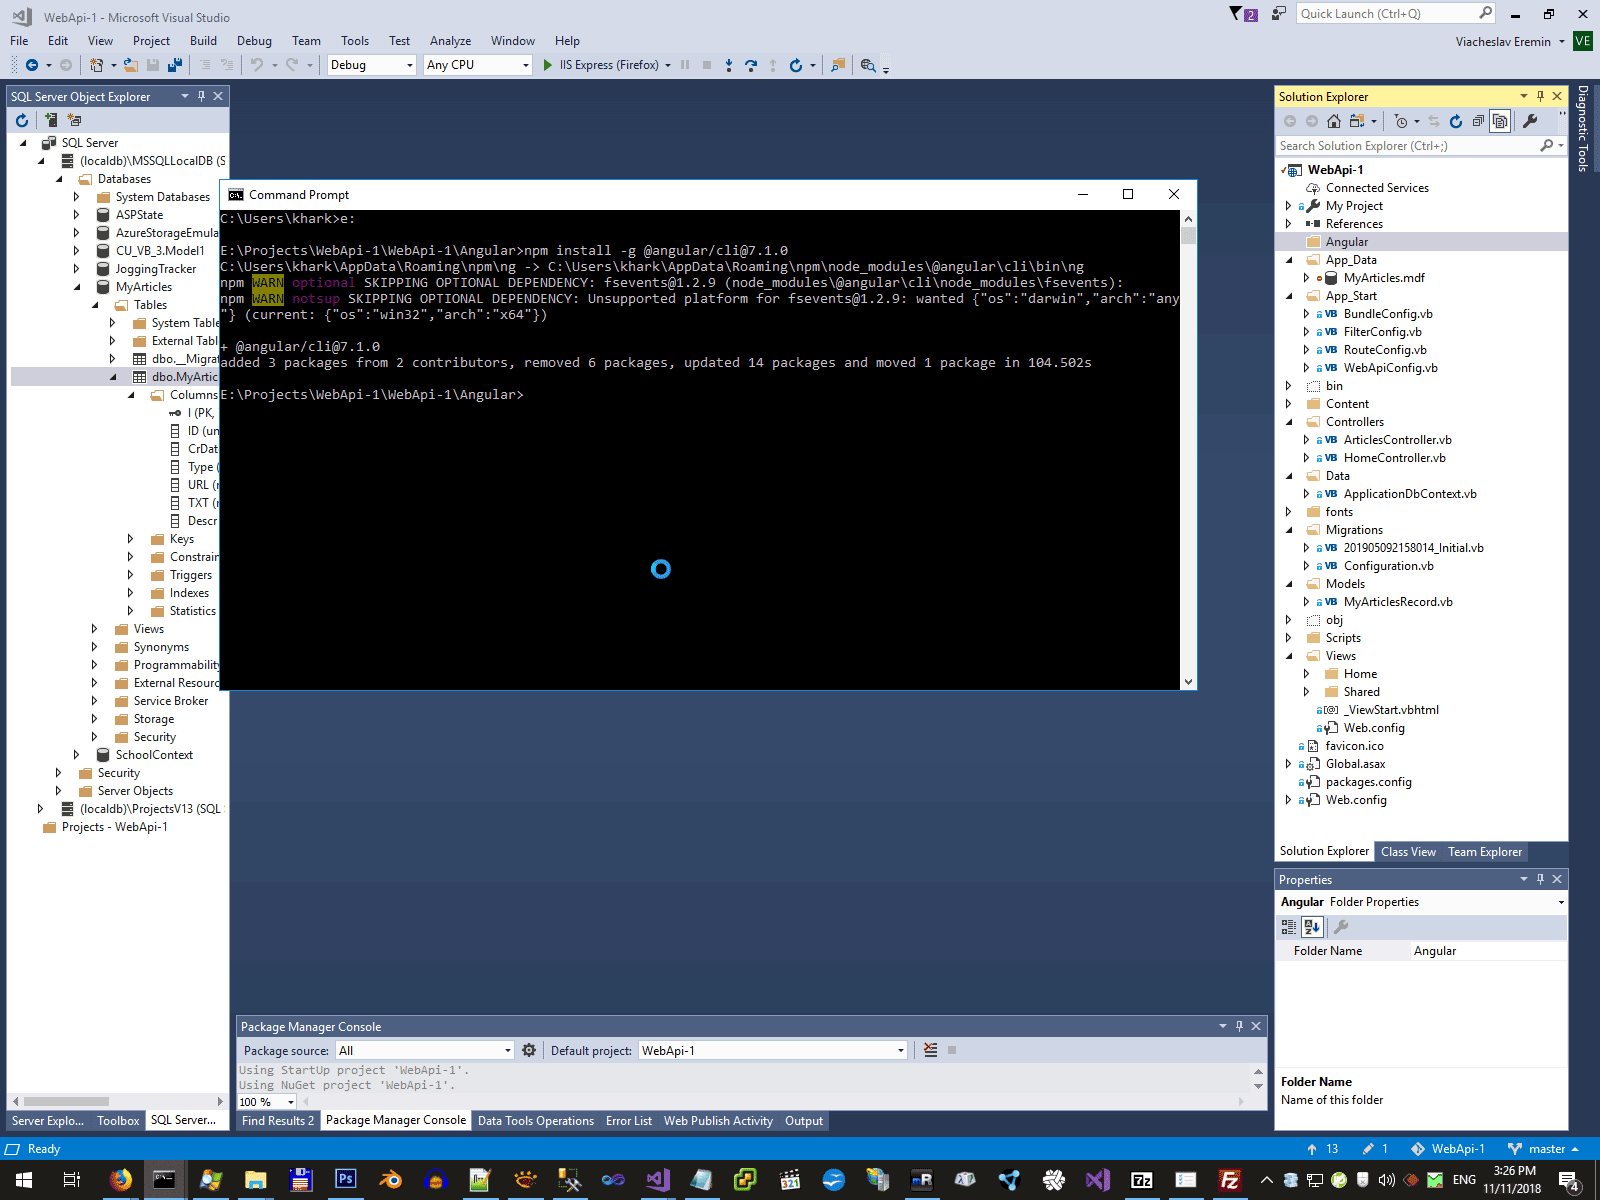Click IIS Express (Firefox) run button label
1600x1200 pixels.
click(609, 65)
